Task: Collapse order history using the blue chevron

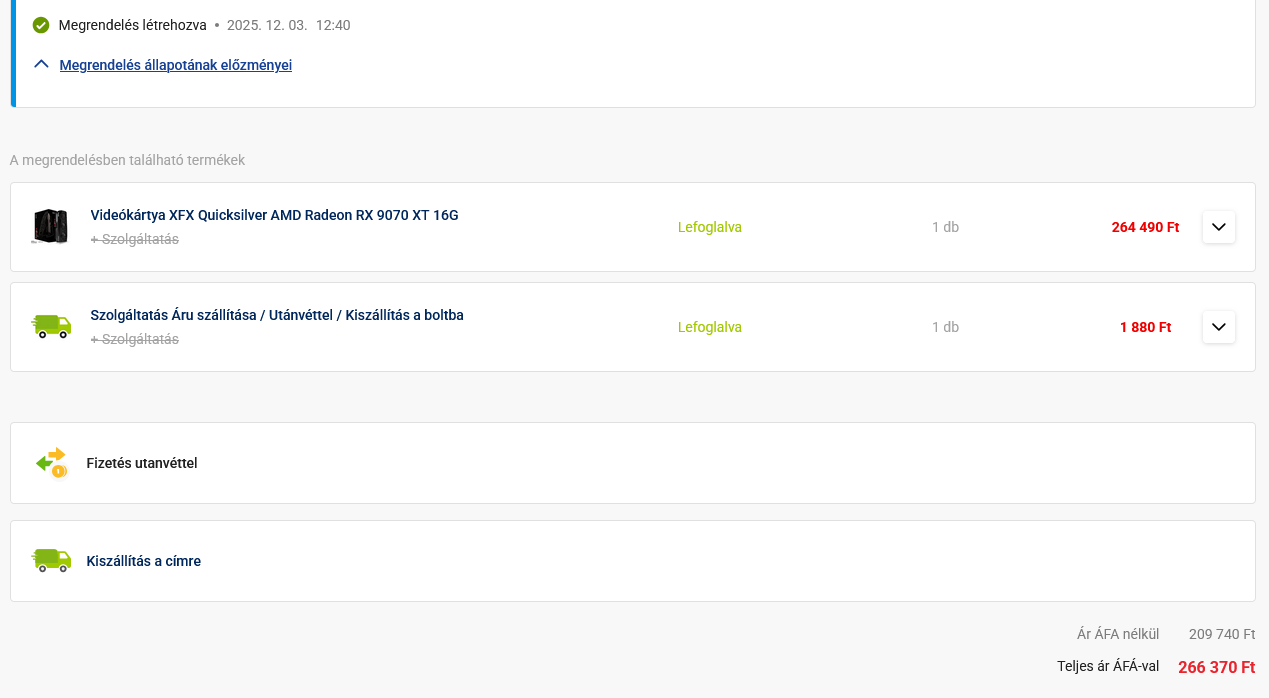Action: click(41, 64)
